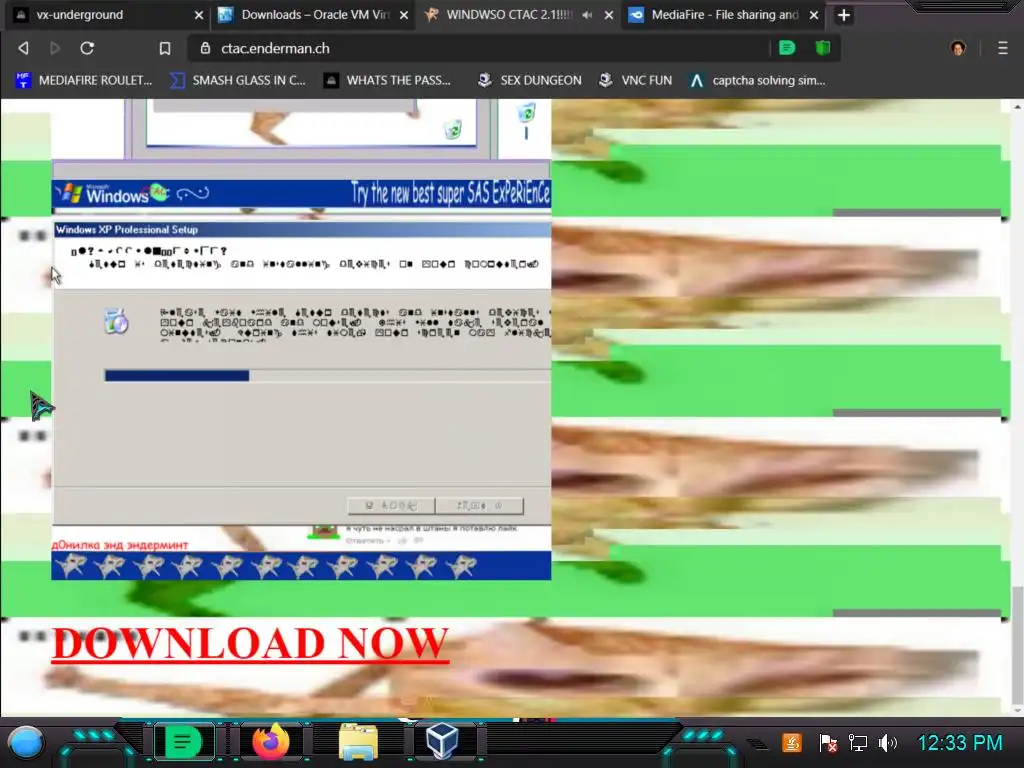Close the Downloads Oracle VM tab
Image resolution: width=1024 pixels, height=768 pixels.
click(404, 15)
